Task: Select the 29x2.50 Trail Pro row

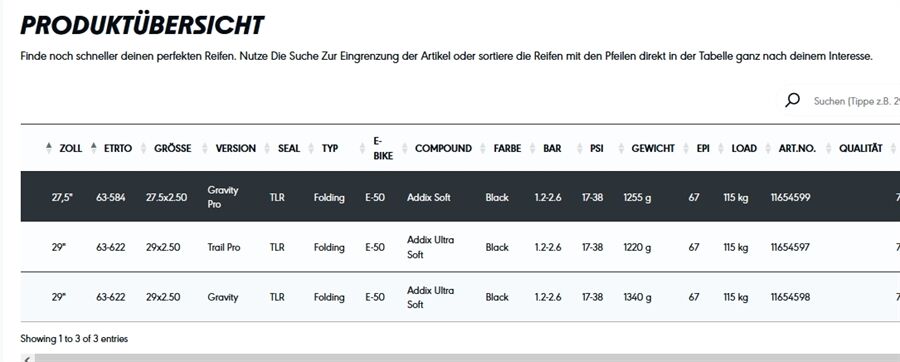Action: point(460,247)
